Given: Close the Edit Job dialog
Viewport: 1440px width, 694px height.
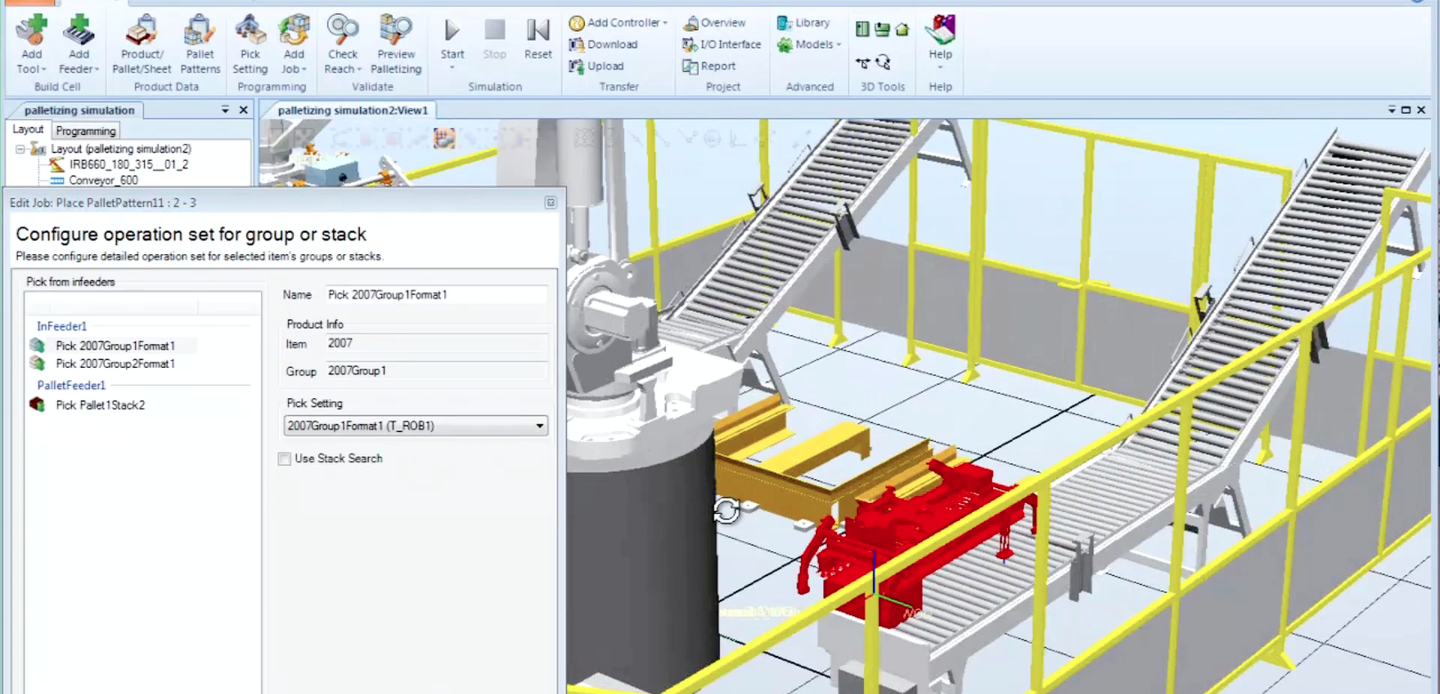Looking at the screenshot, I should coord(550,202).
